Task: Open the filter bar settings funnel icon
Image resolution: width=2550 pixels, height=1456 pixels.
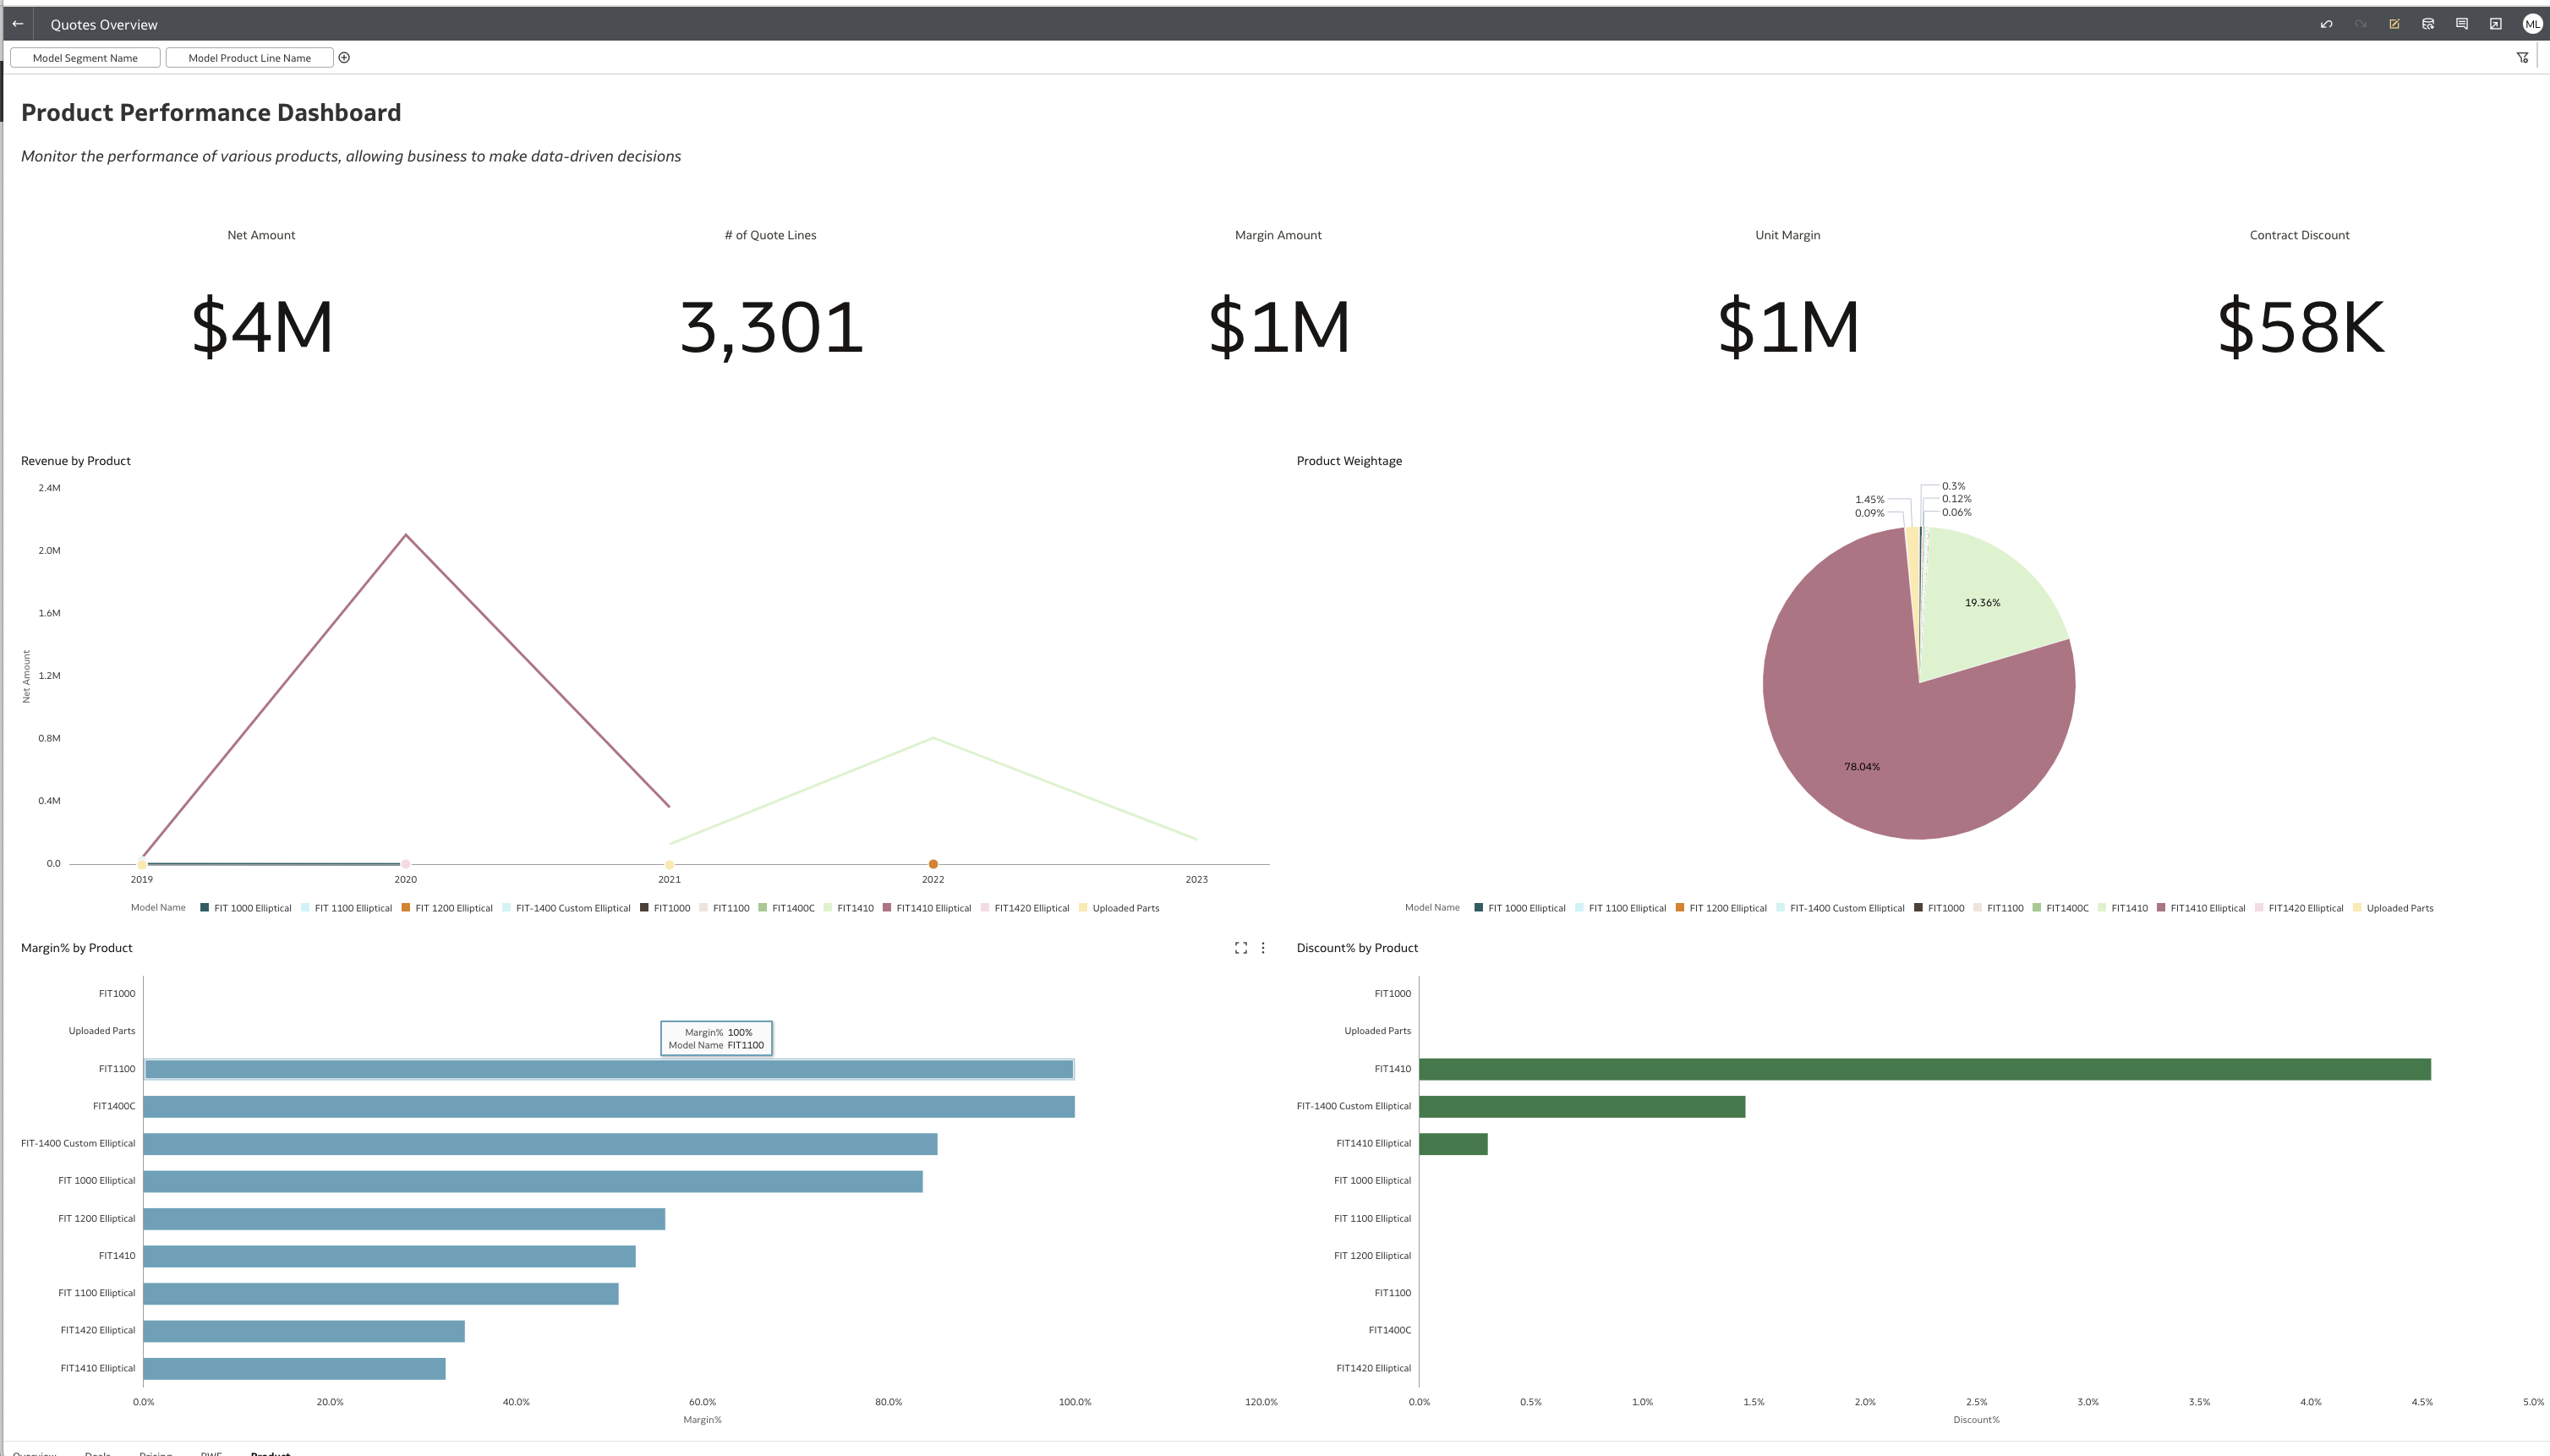Action: tap(2522, 58)
